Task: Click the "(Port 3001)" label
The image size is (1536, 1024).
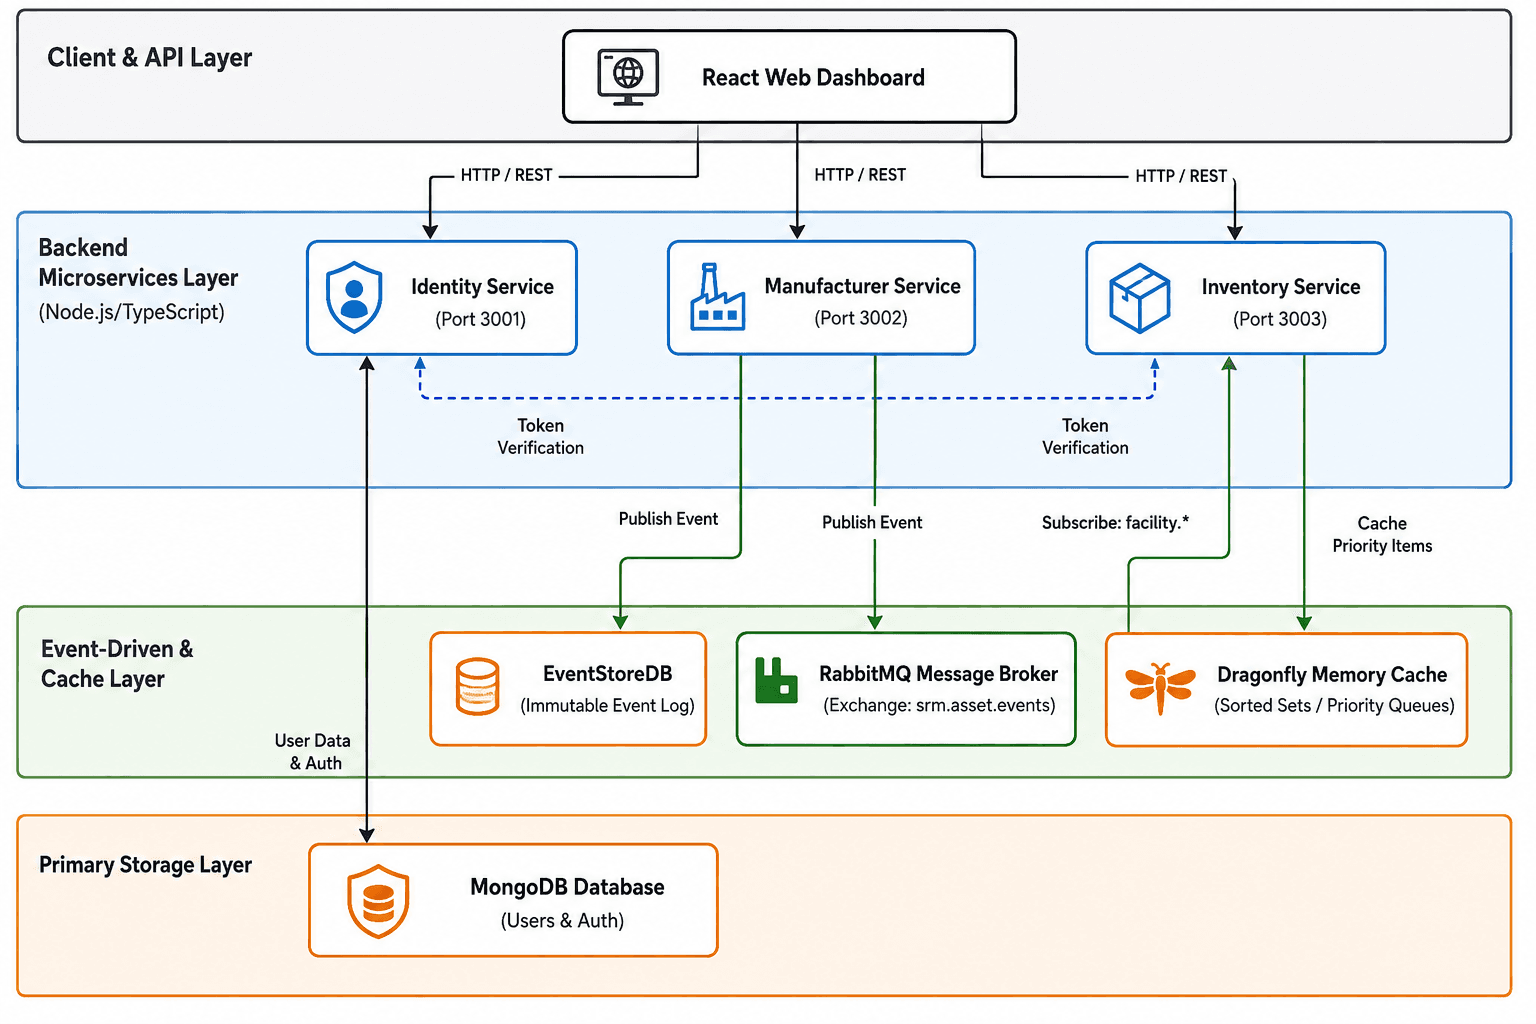Action: pyautogui.click(x=480, y=319)
